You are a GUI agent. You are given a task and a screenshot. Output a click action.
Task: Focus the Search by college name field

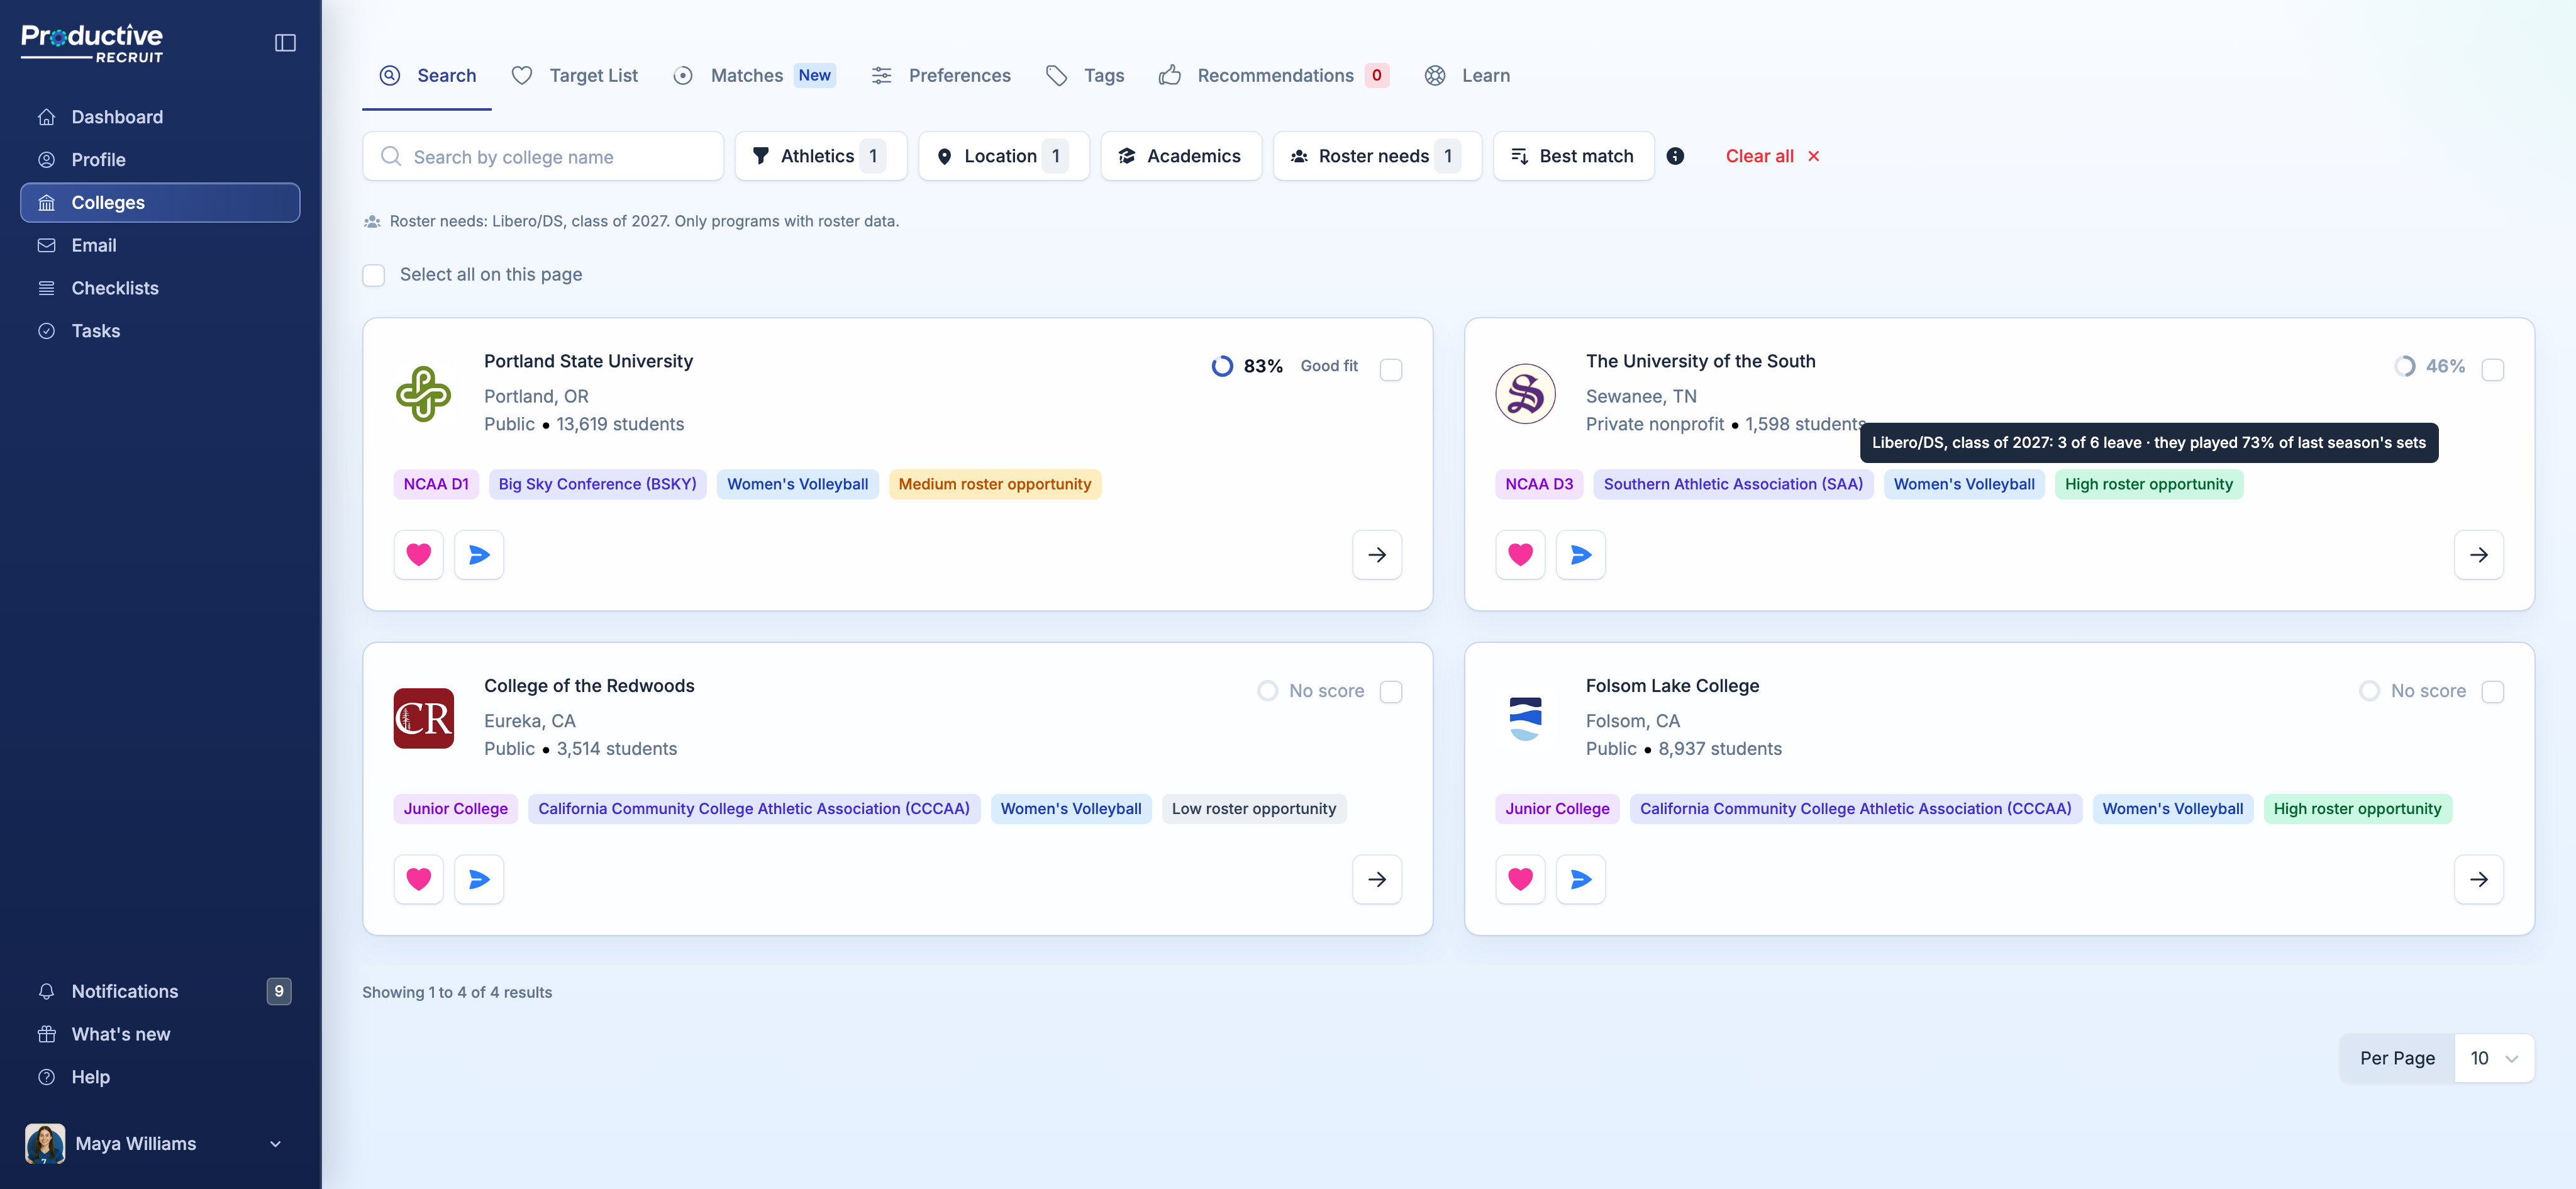coord(543,156)
